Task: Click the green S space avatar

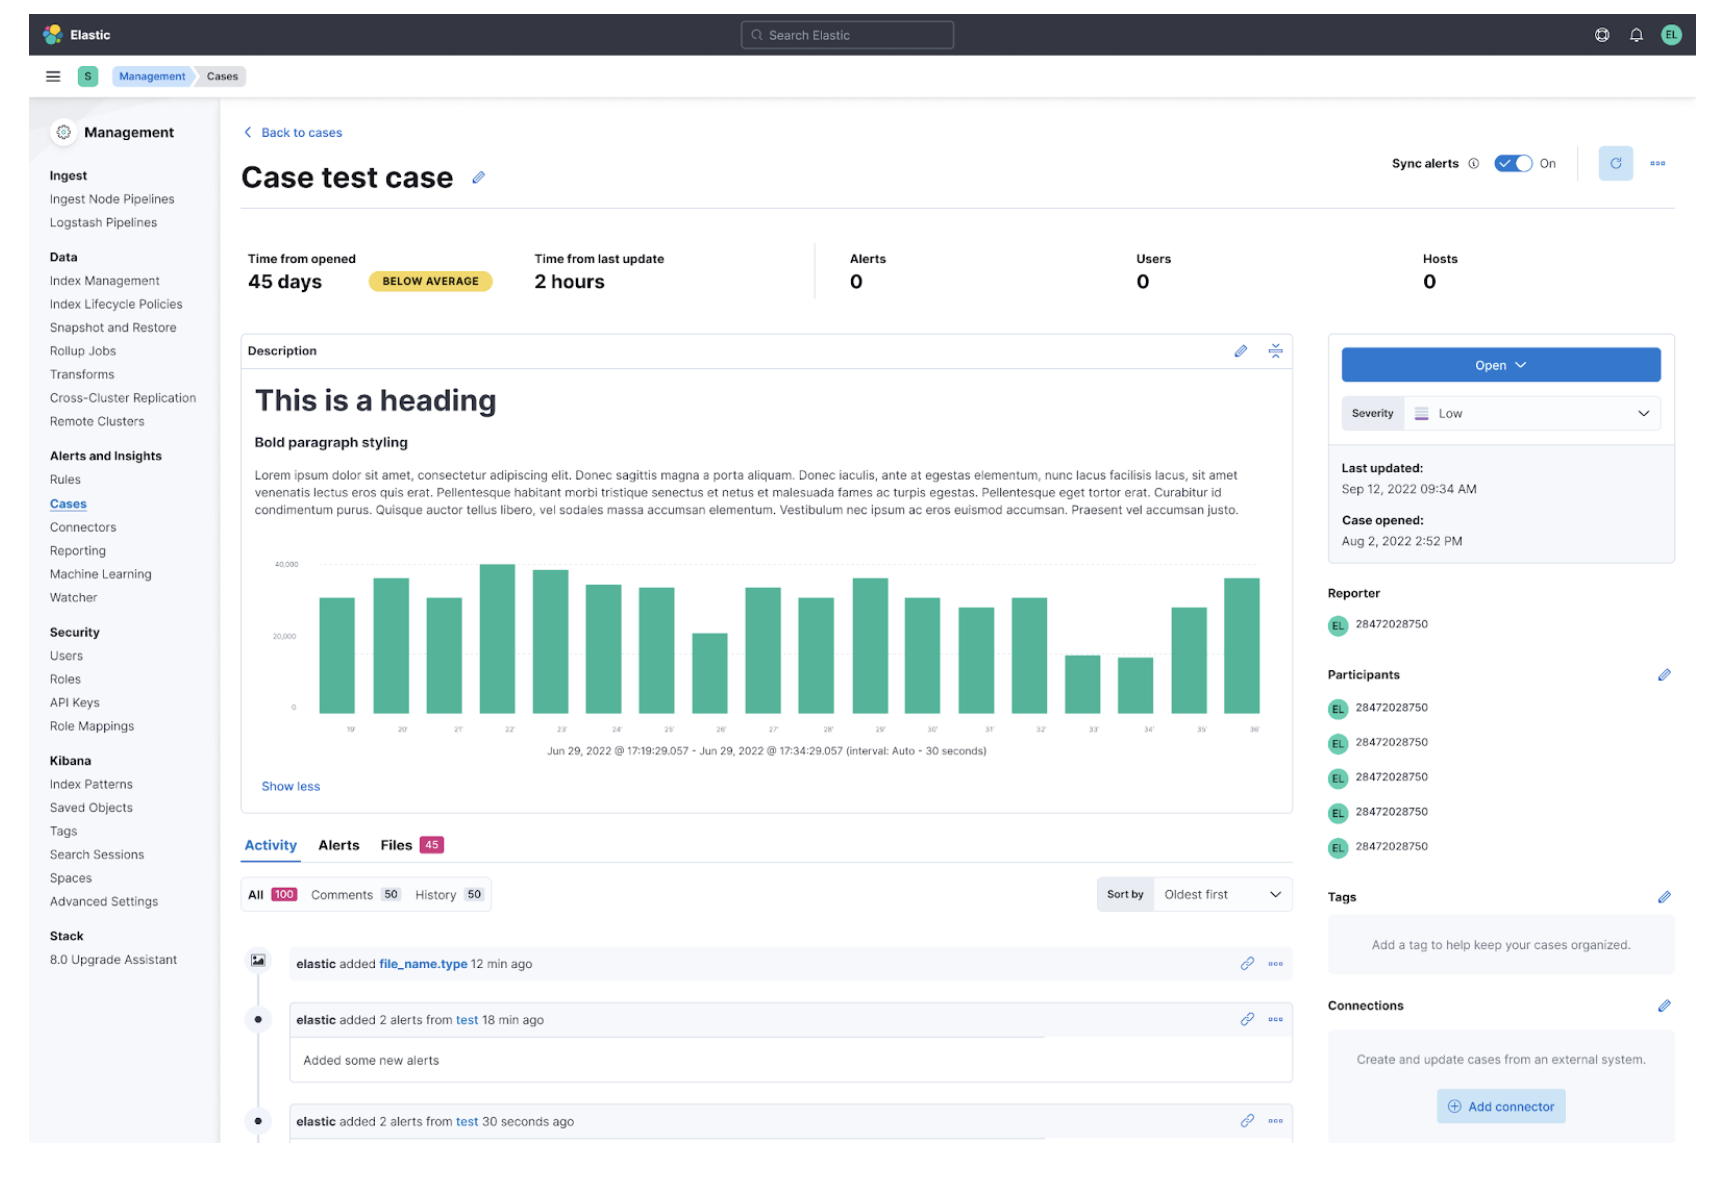Action: [x=88, y=76]
